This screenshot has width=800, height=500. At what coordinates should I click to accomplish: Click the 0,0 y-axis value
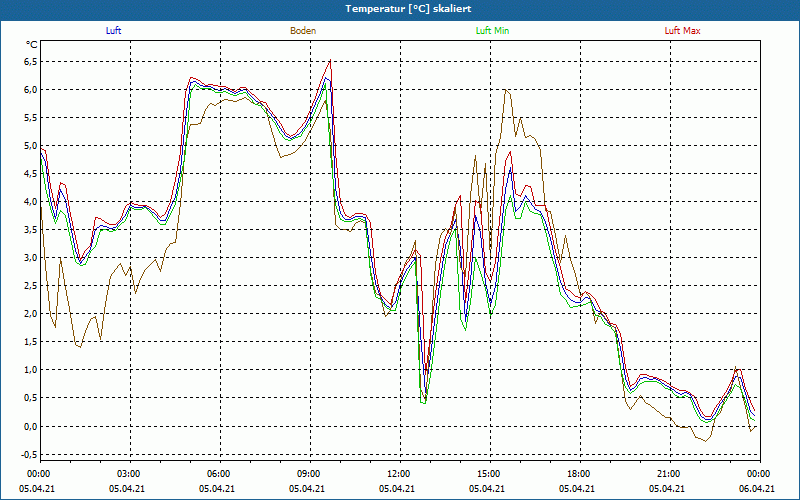pos(32,427)
